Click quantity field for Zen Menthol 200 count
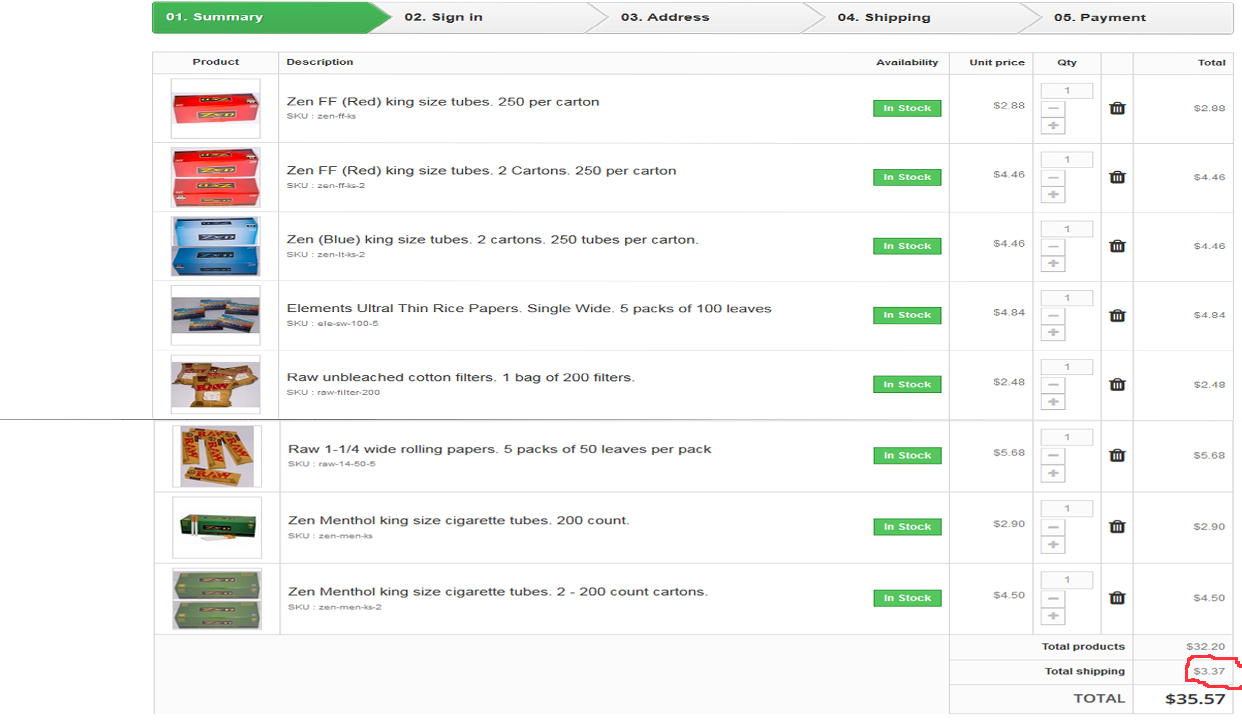1242x722 pixels. 1067,509
